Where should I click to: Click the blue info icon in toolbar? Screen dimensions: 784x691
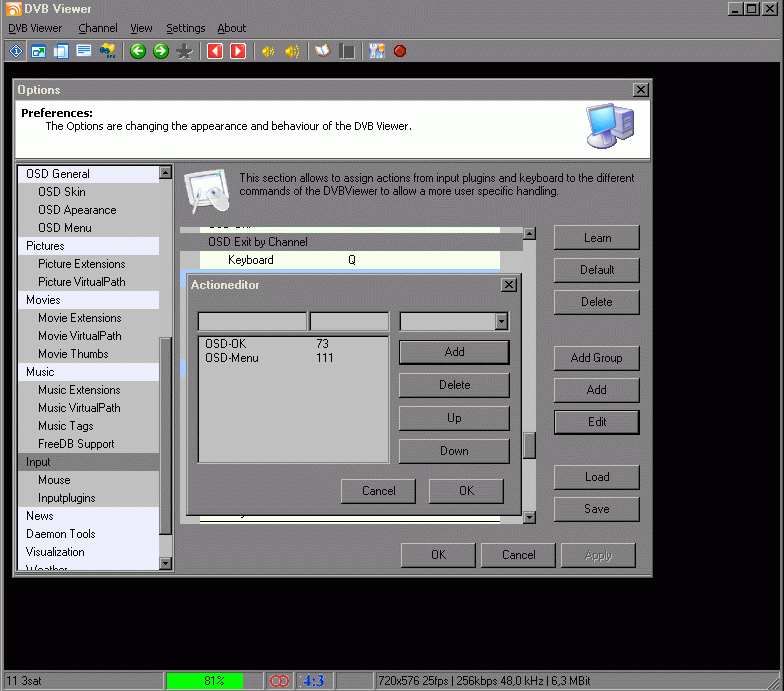[16, 51]
